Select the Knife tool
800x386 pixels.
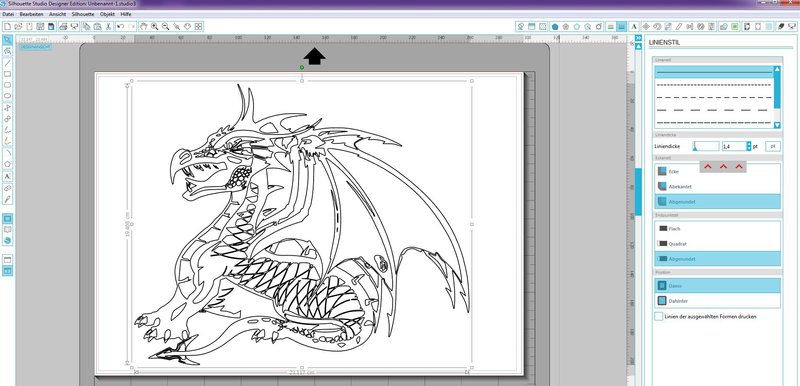point(8,199)
